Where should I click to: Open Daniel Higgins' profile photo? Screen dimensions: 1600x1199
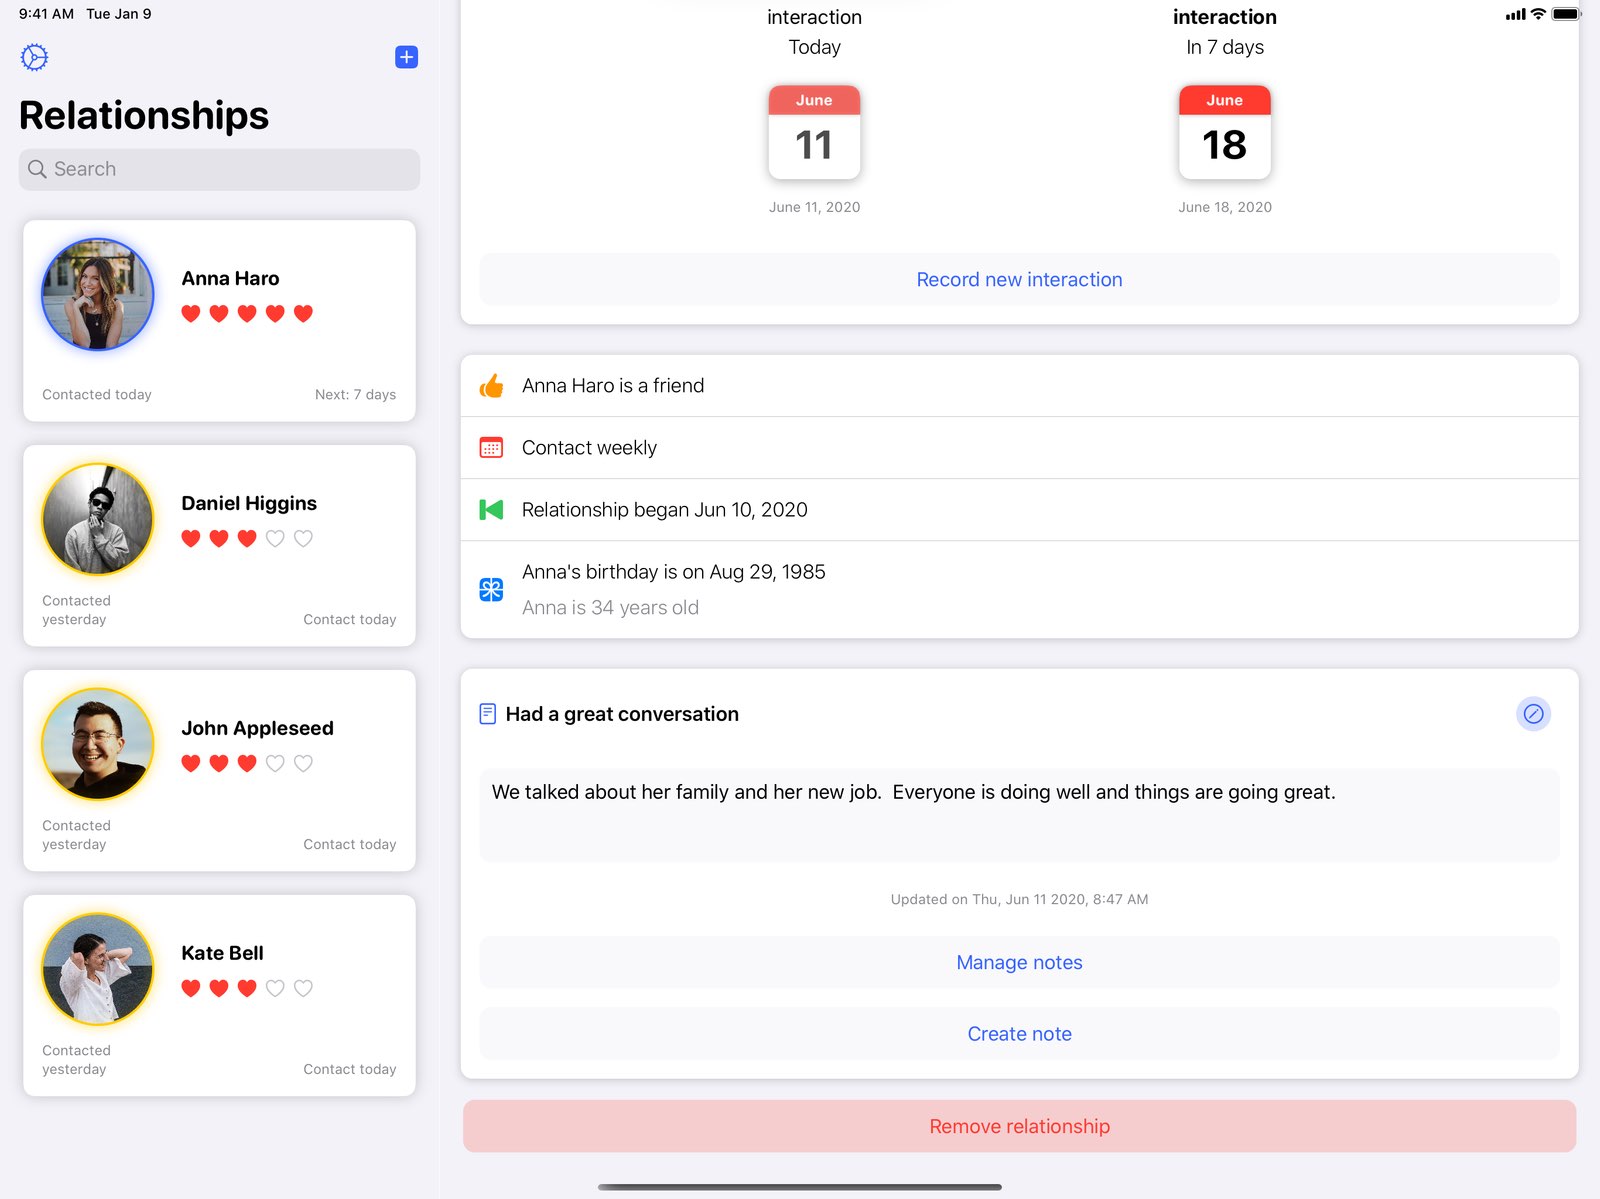point(98,519)
